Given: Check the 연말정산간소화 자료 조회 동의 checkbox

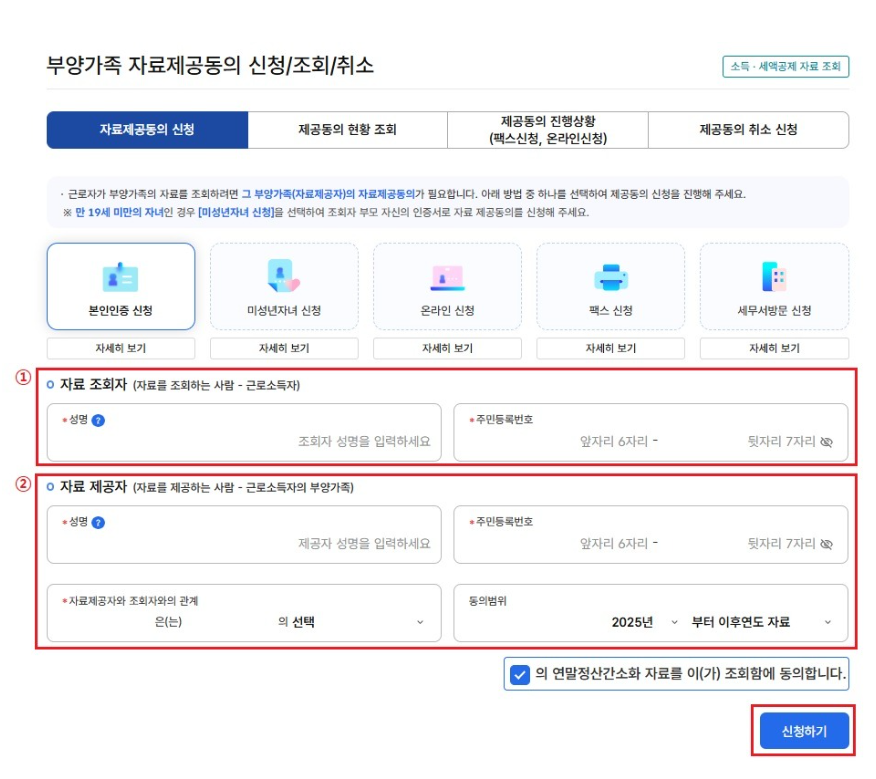Looking at the screenshot, I should pos(519,674).
